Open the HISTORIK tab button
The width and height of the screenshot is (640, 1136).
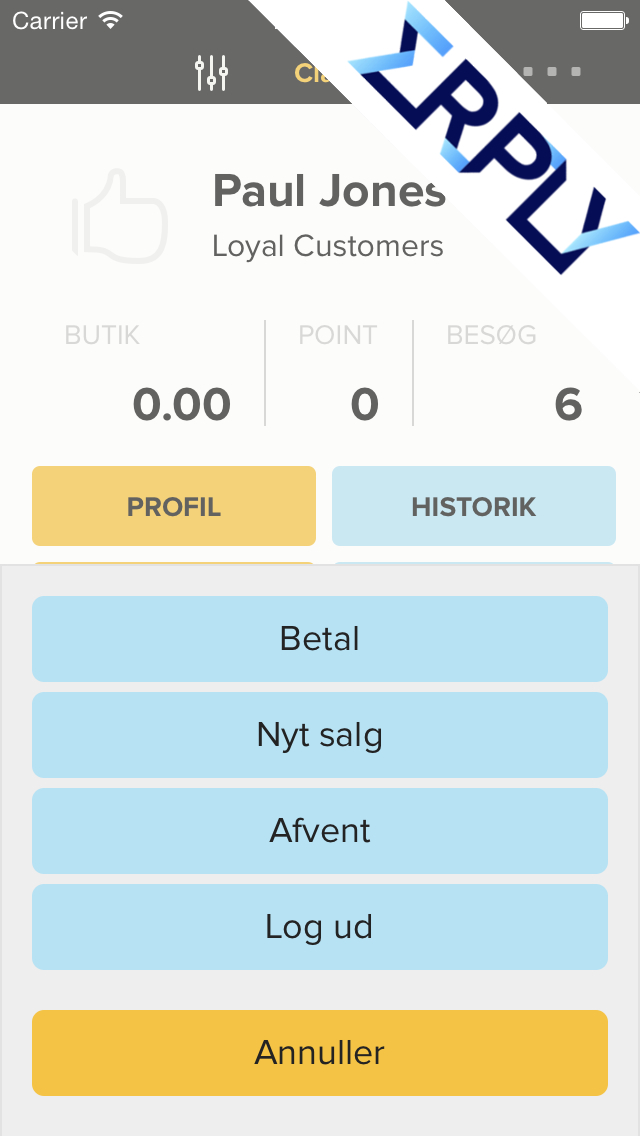pyautogui.click(x=474, y=506)
